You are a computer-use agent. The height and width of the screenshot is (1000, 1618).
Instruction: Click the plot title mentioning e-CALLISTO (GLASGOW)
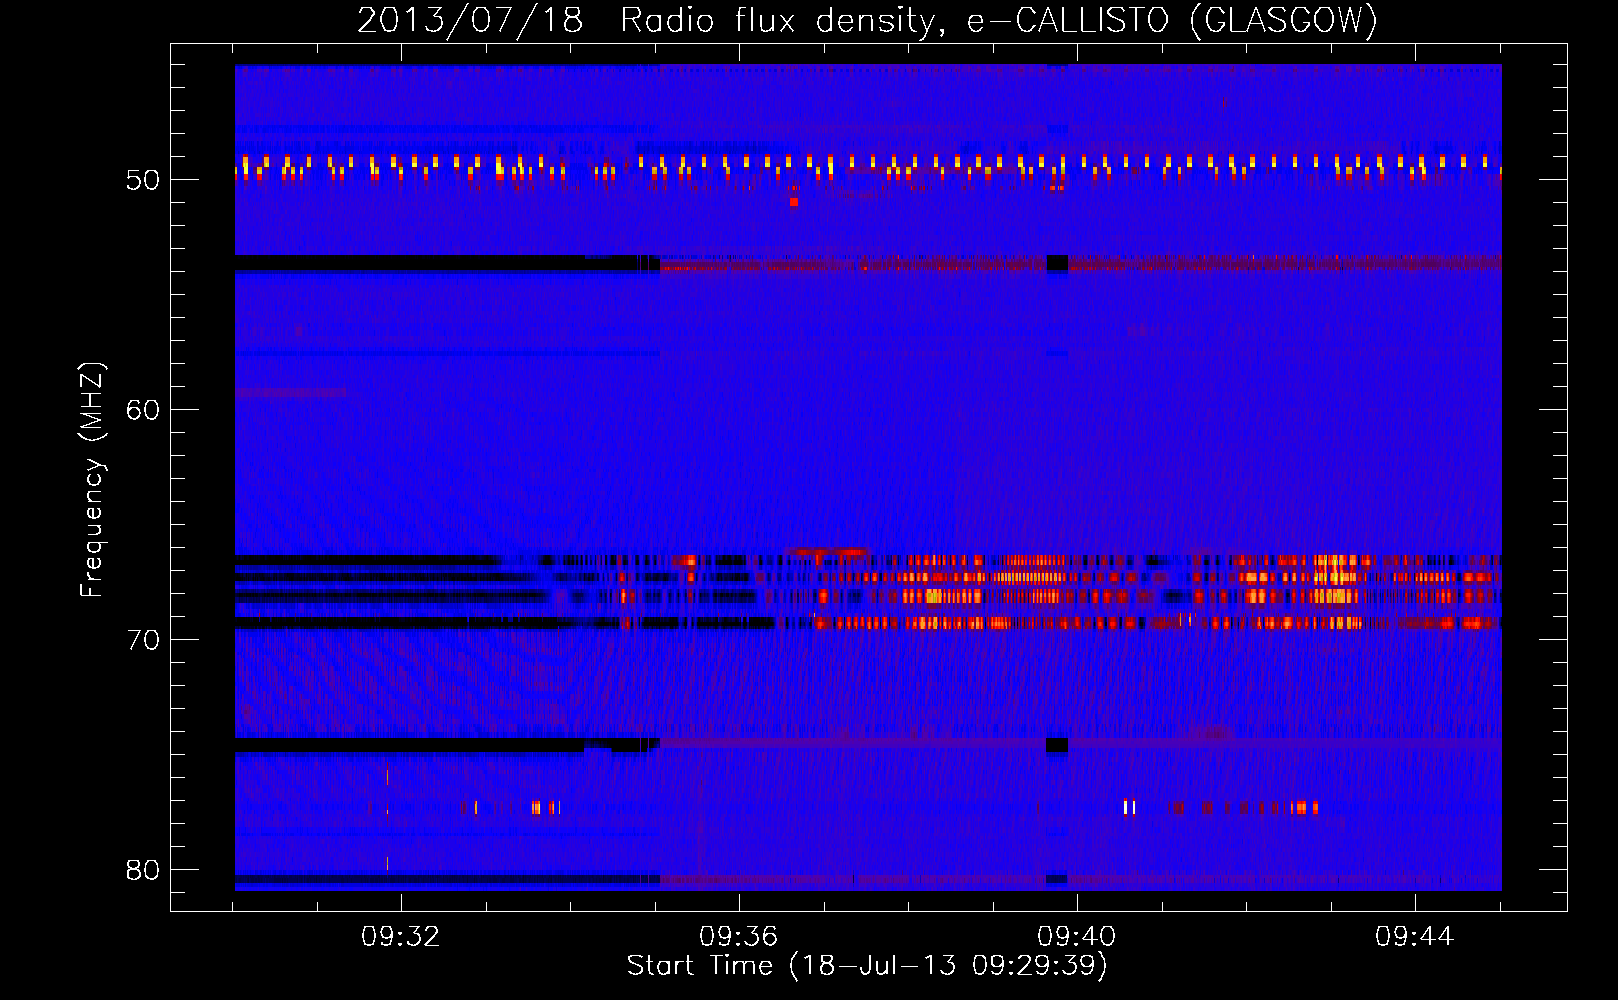[x=867, y=20]
